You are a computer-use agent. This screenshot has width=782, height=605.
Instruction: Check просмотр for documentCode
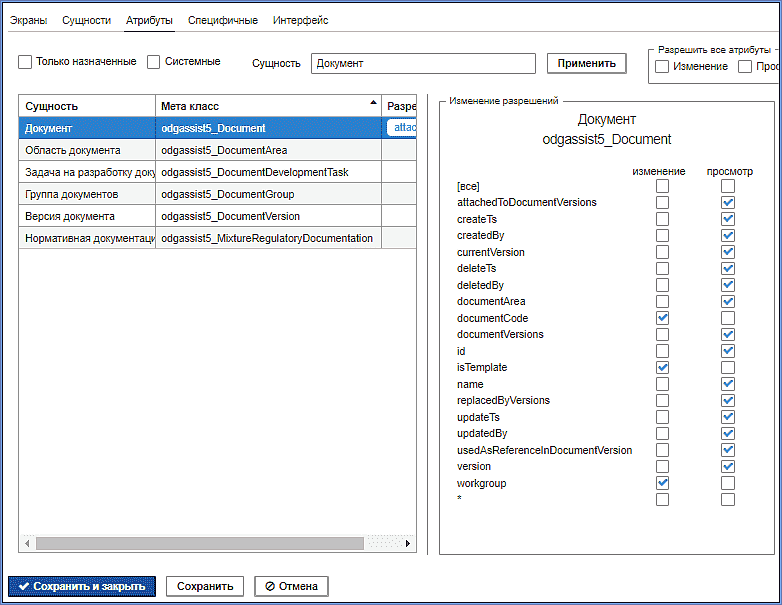click(x=728, y=318)
